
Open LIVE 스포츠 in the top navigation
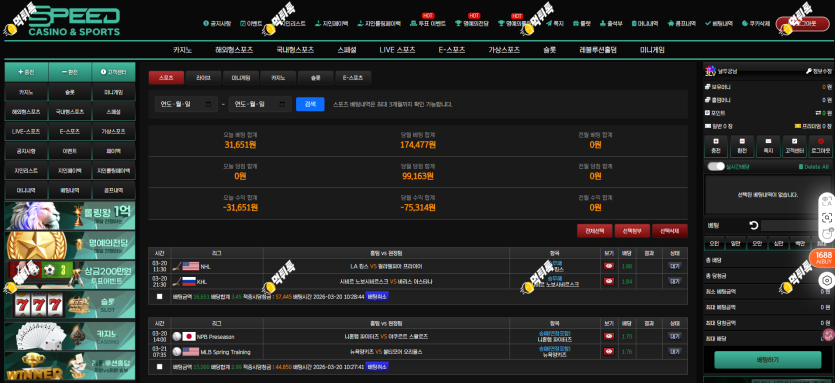click(x=397, y=50)
